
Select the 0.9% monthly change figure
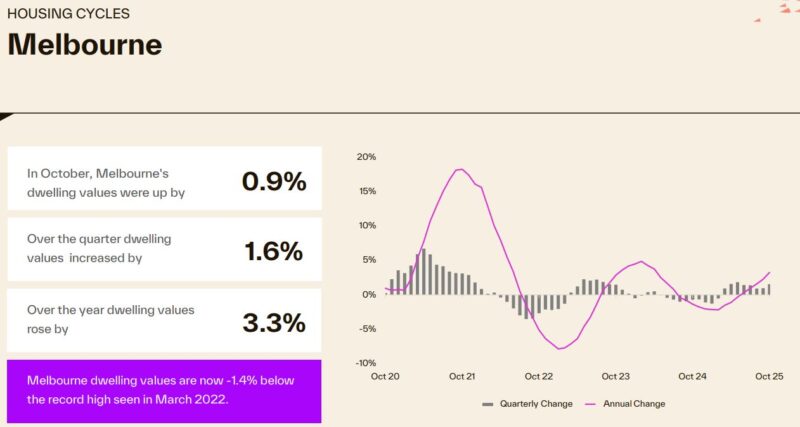274,181
